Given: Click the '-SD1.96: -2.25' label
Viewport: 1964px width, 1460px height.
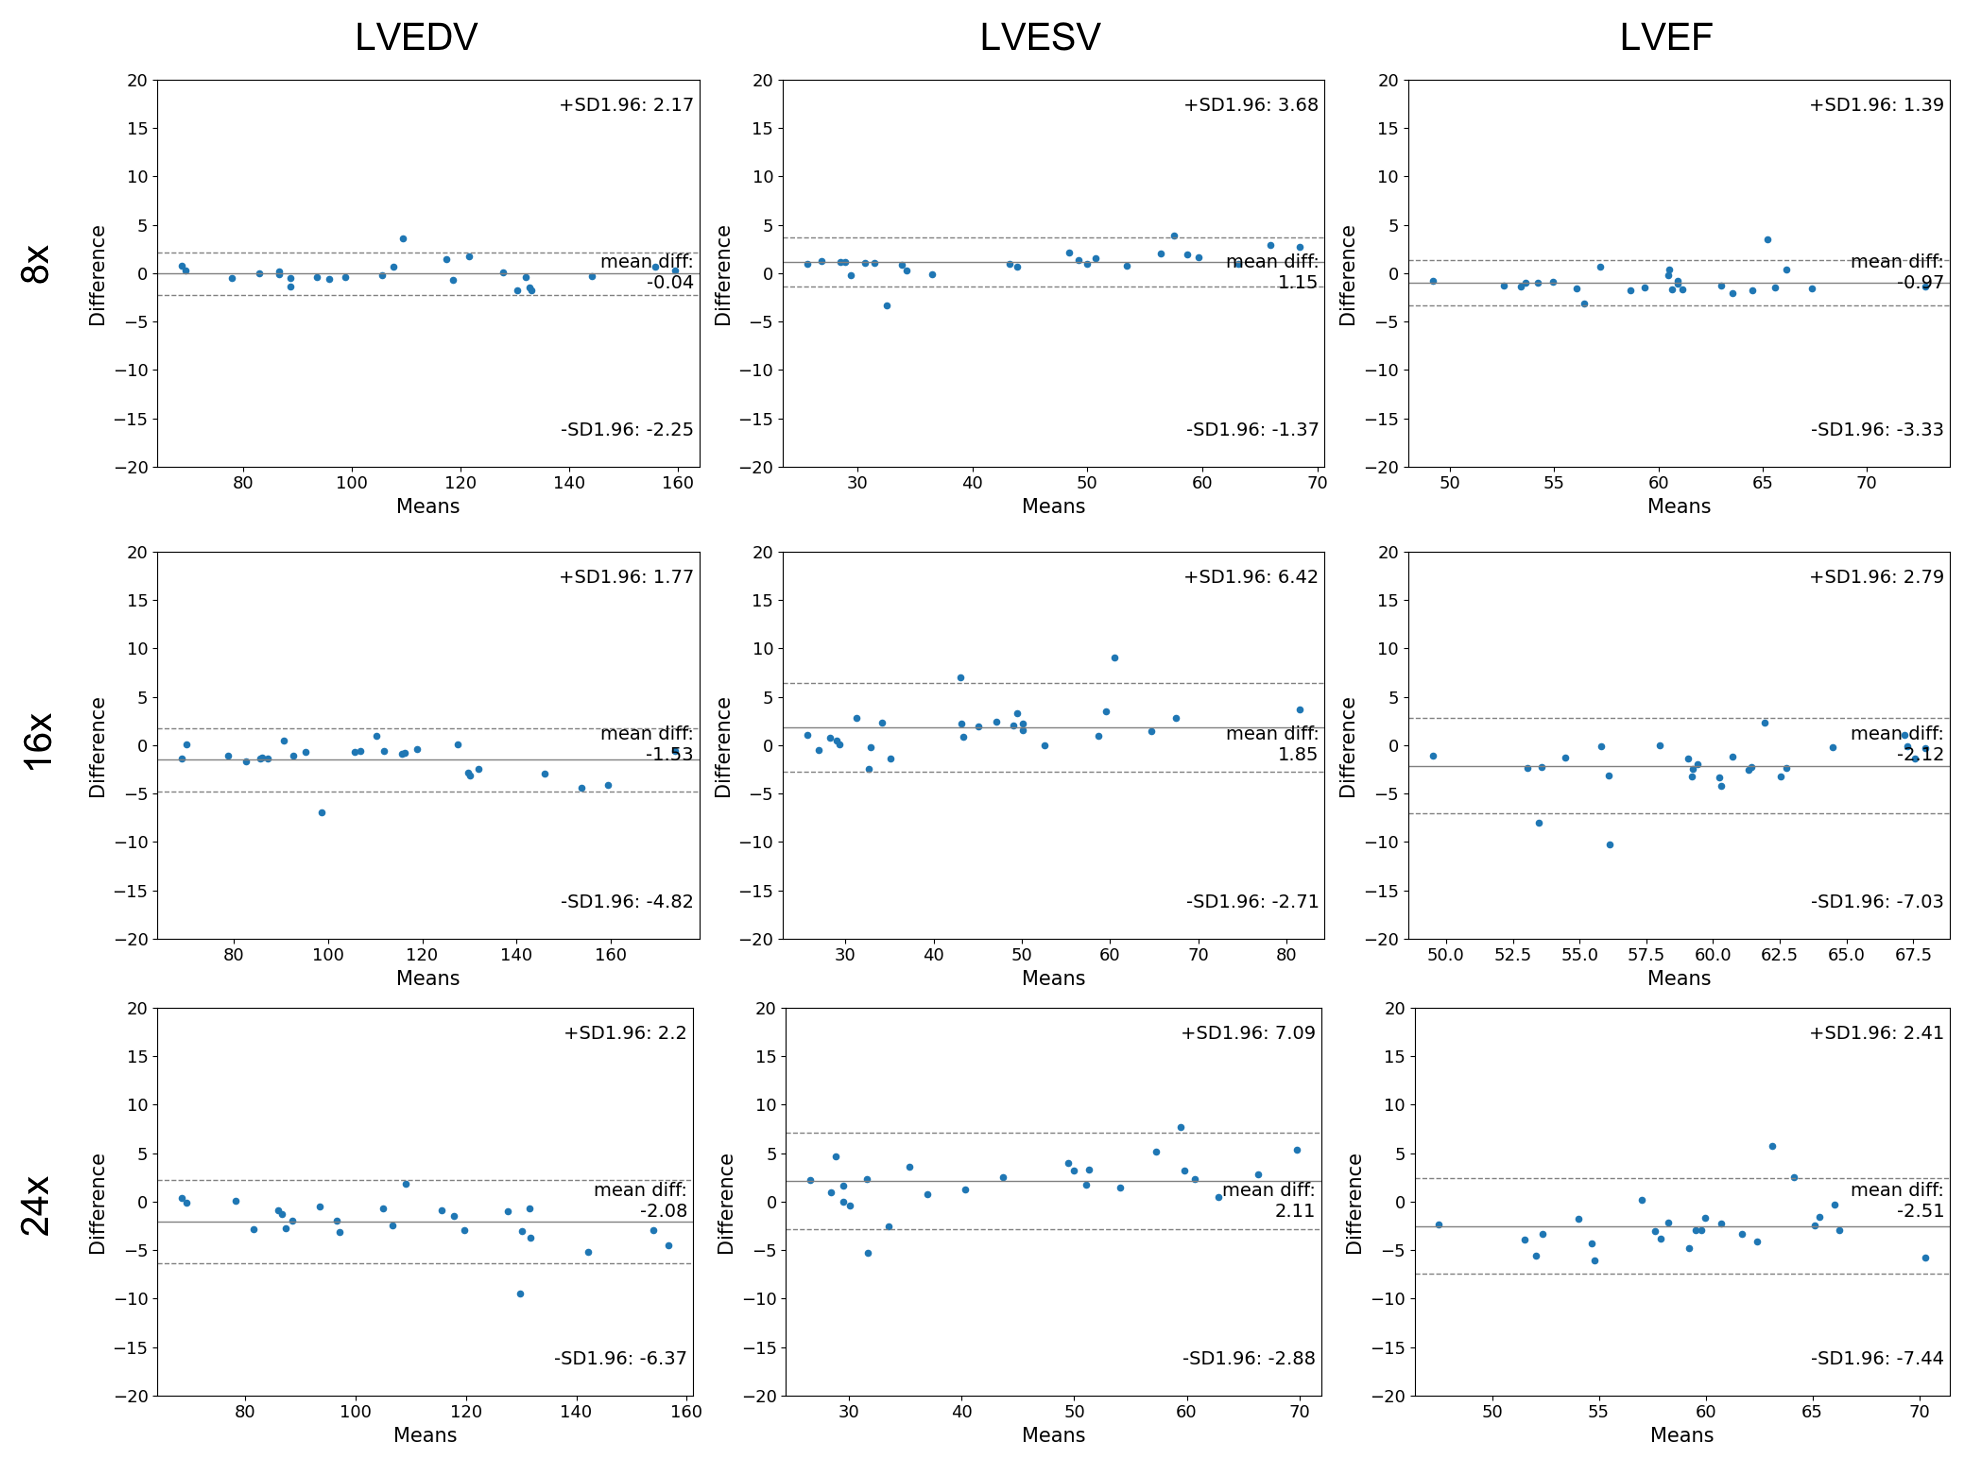Looking at the screenshot, I should (x=627, y=429).
